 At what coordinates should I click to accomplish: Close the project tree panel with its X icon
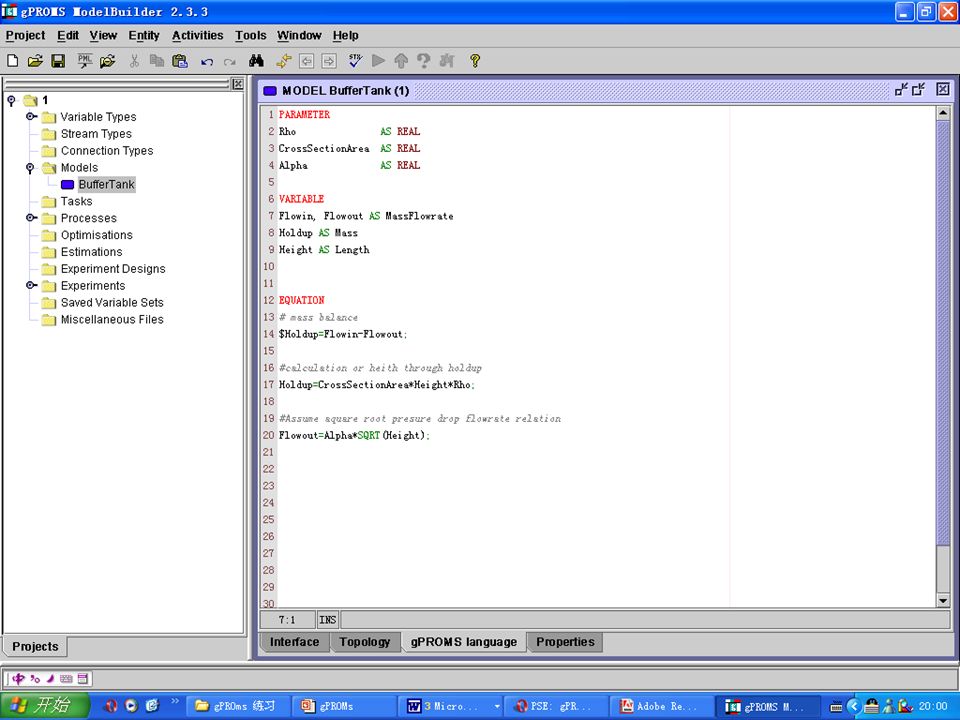(x=238, y=84)
